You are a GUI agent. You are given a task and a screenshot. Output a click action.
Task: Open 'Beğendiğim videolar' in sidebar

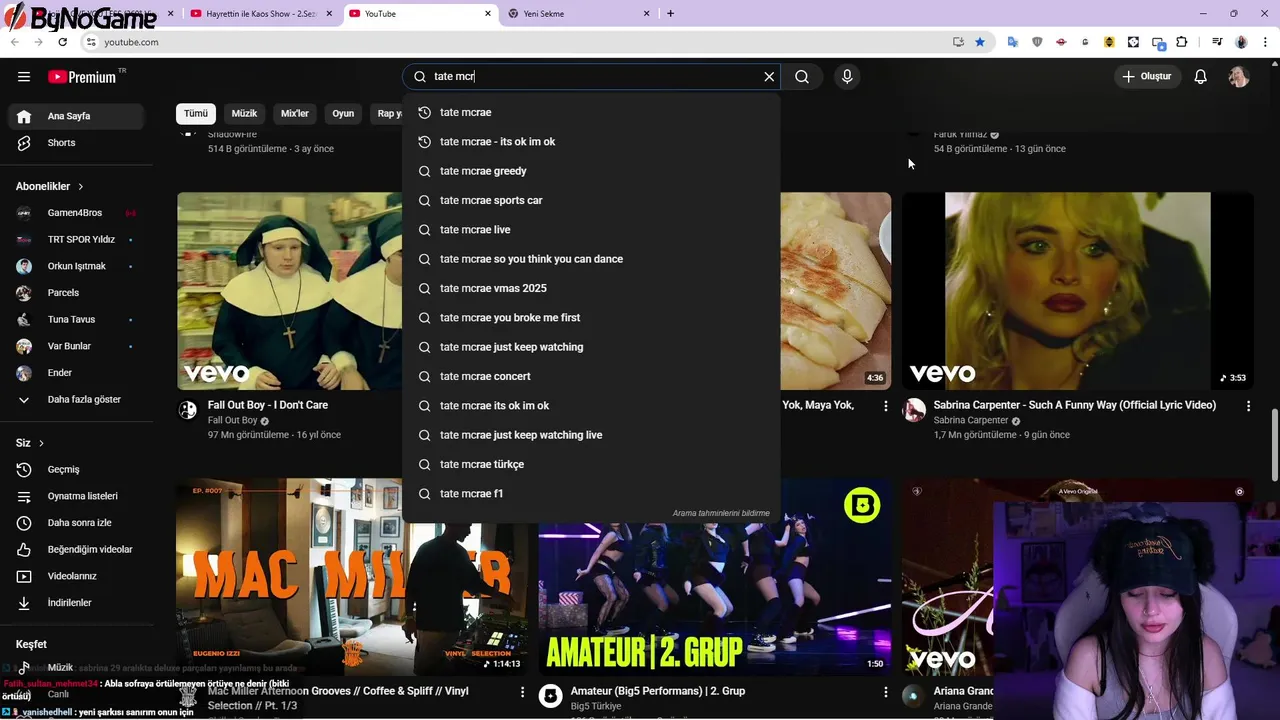point(76,550)
